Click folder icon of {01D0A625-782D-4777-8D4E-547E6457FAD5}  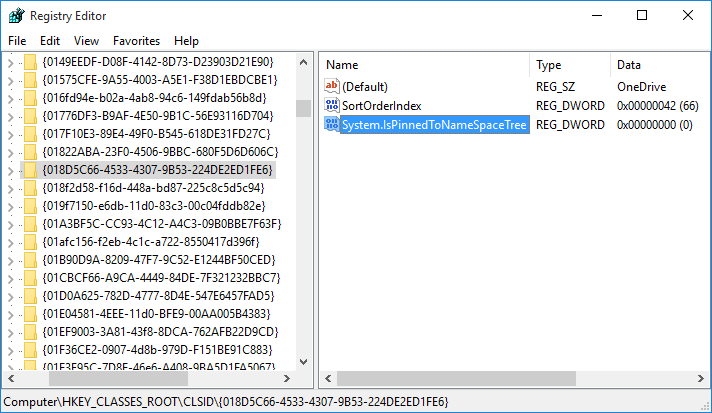[x=30, y=296]
